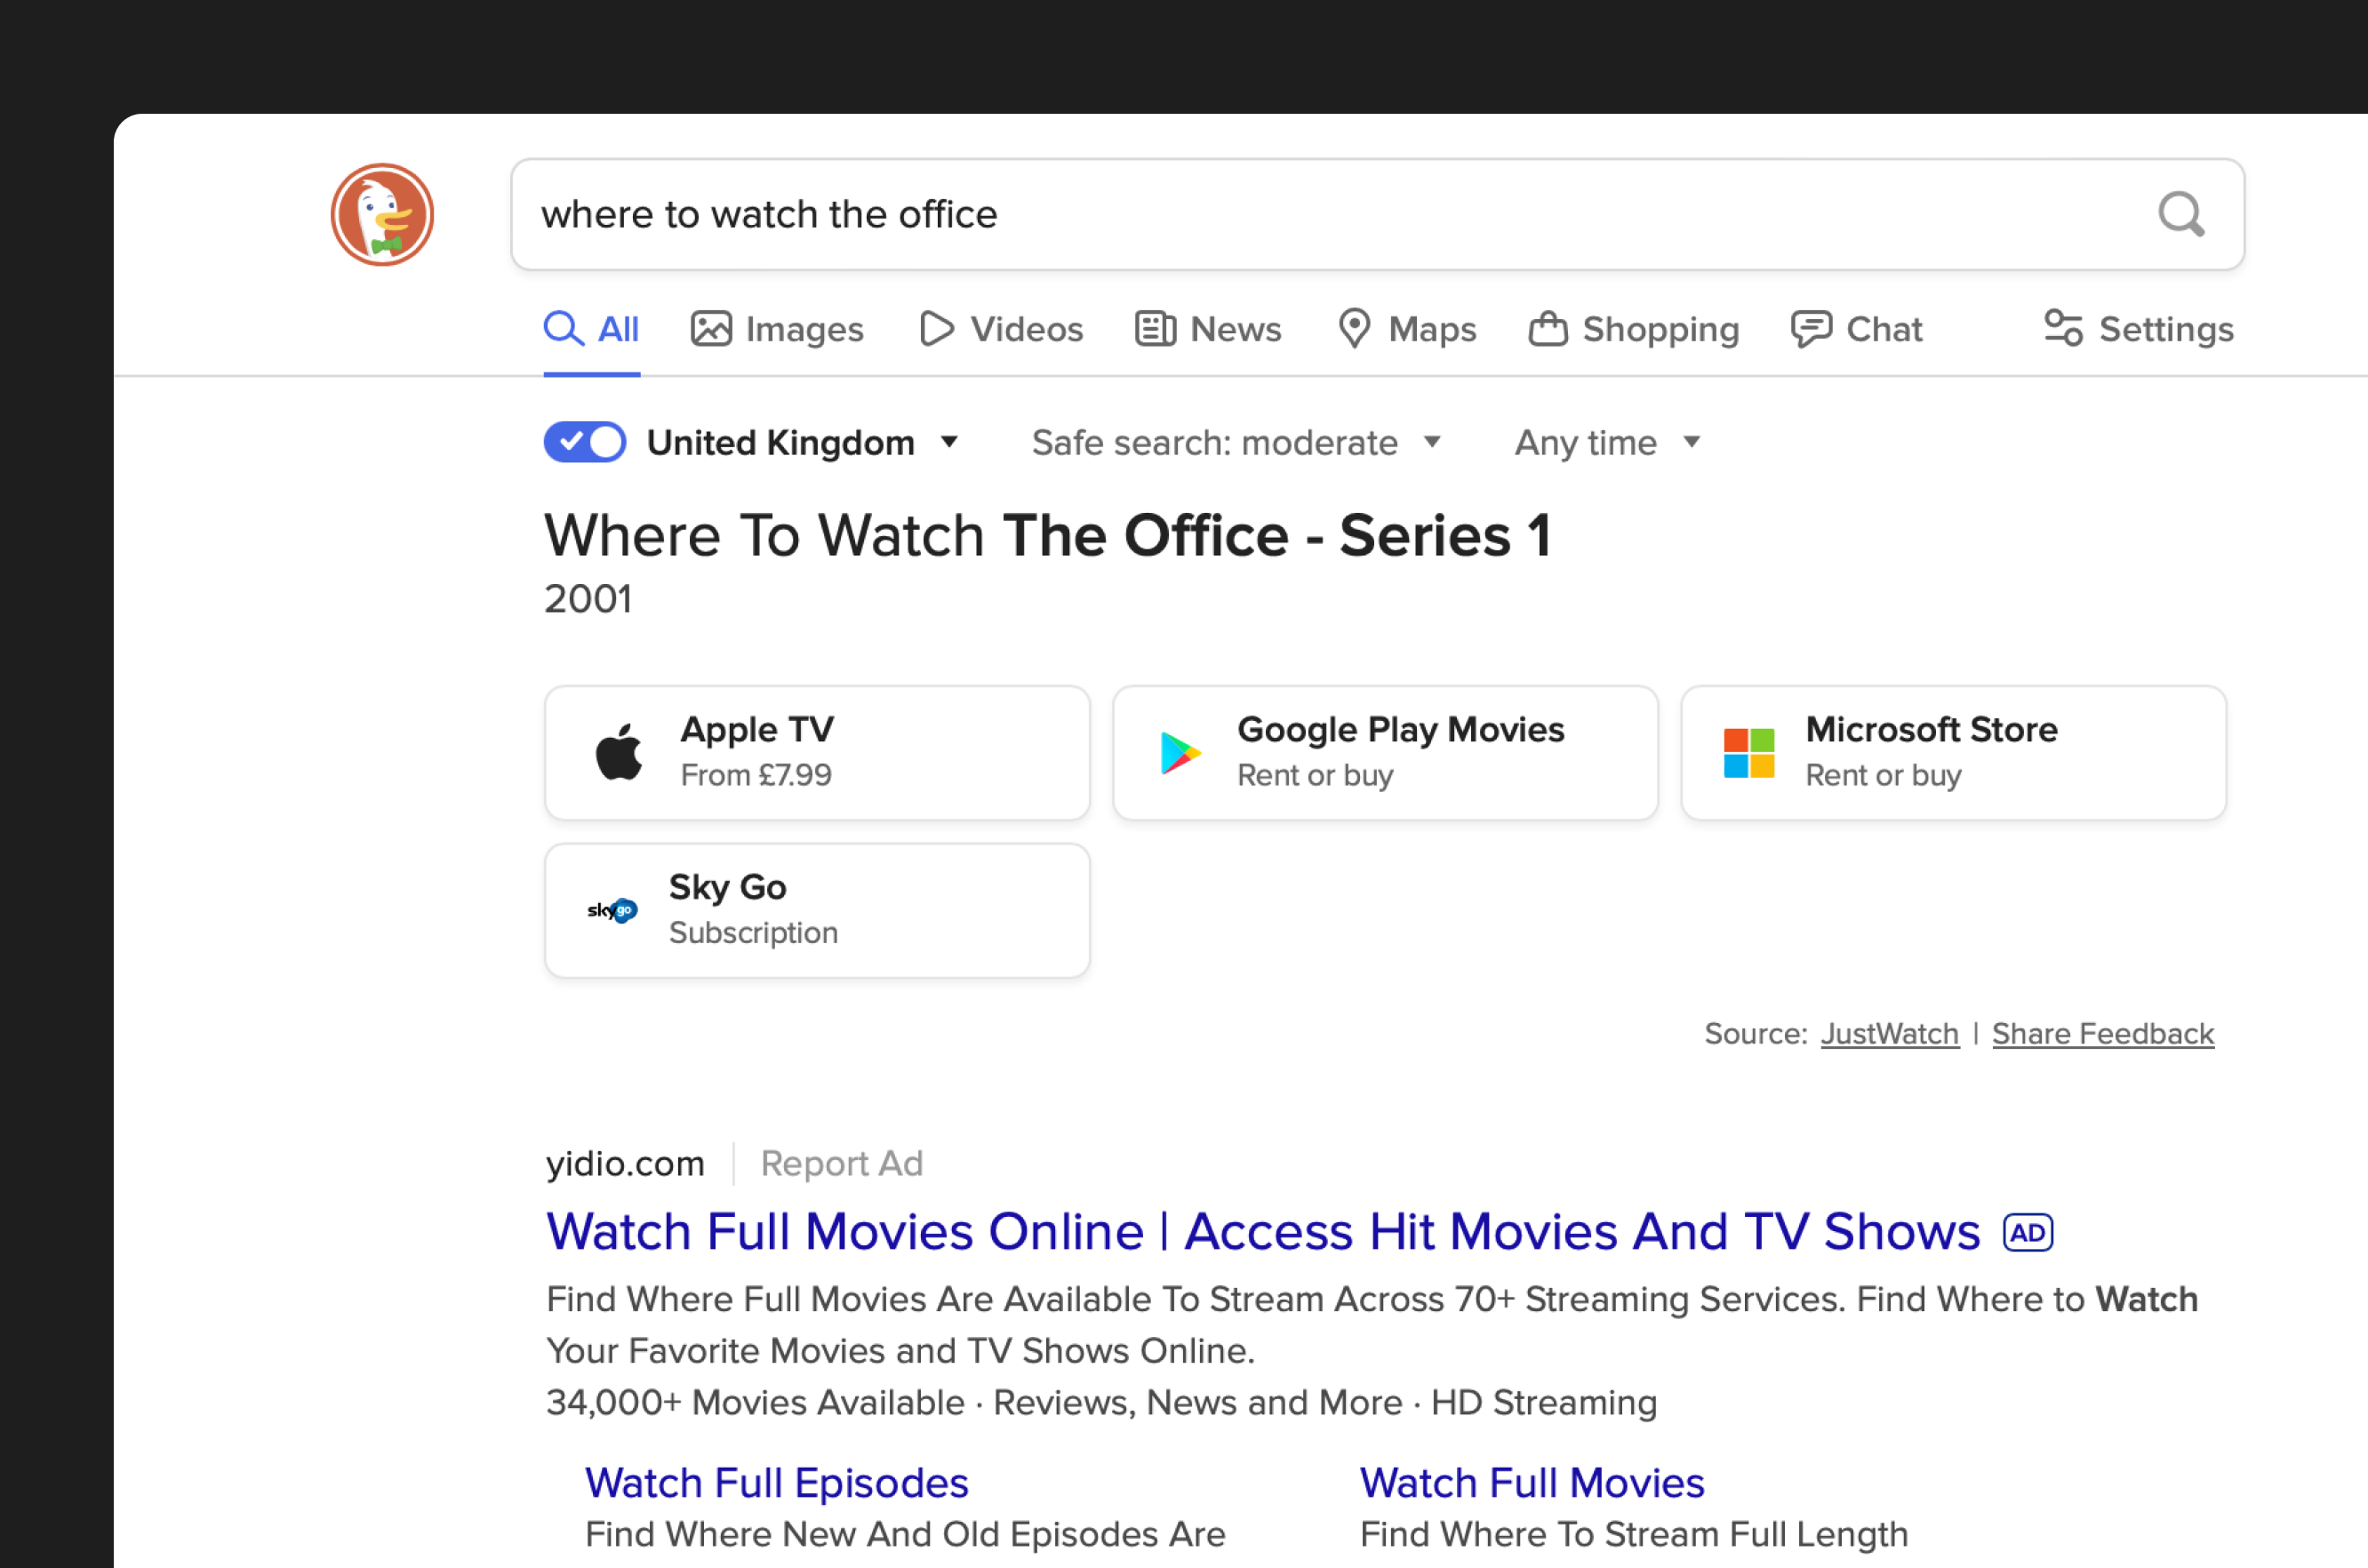Follow the JustWatch source link
The height and width of the screenshot is (1568, 2368).
click(1889, 1033)
